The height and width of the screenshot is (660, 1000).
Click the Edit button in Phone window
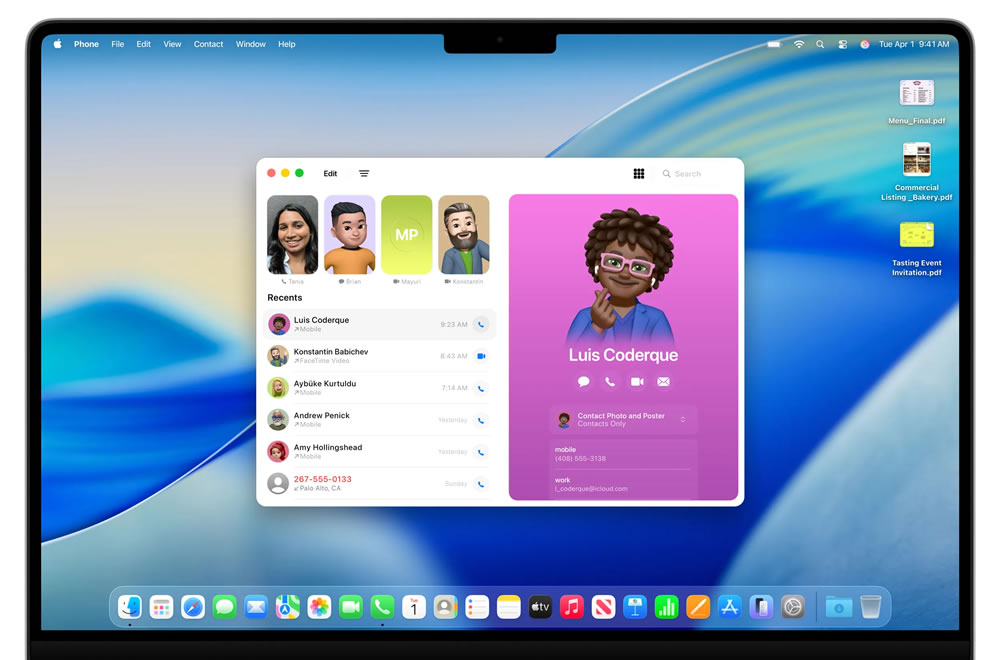pos(330,174)
